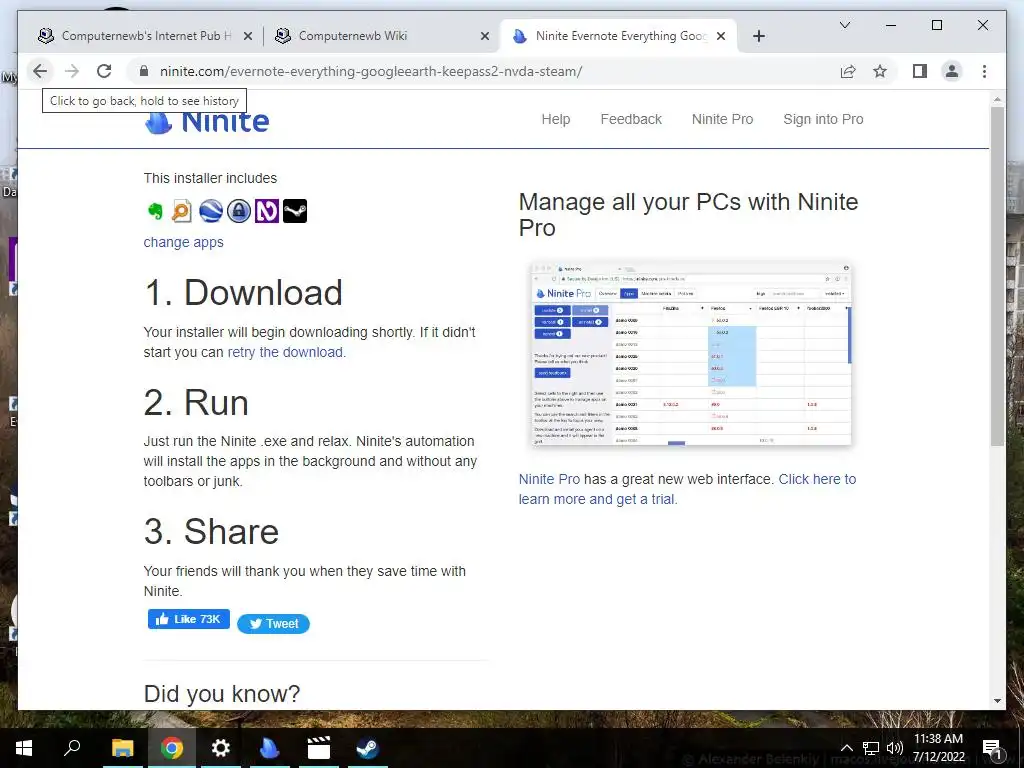Screen dimensions: 1024x768
Task: Click Sign into Pro
Action: point(823,119)
